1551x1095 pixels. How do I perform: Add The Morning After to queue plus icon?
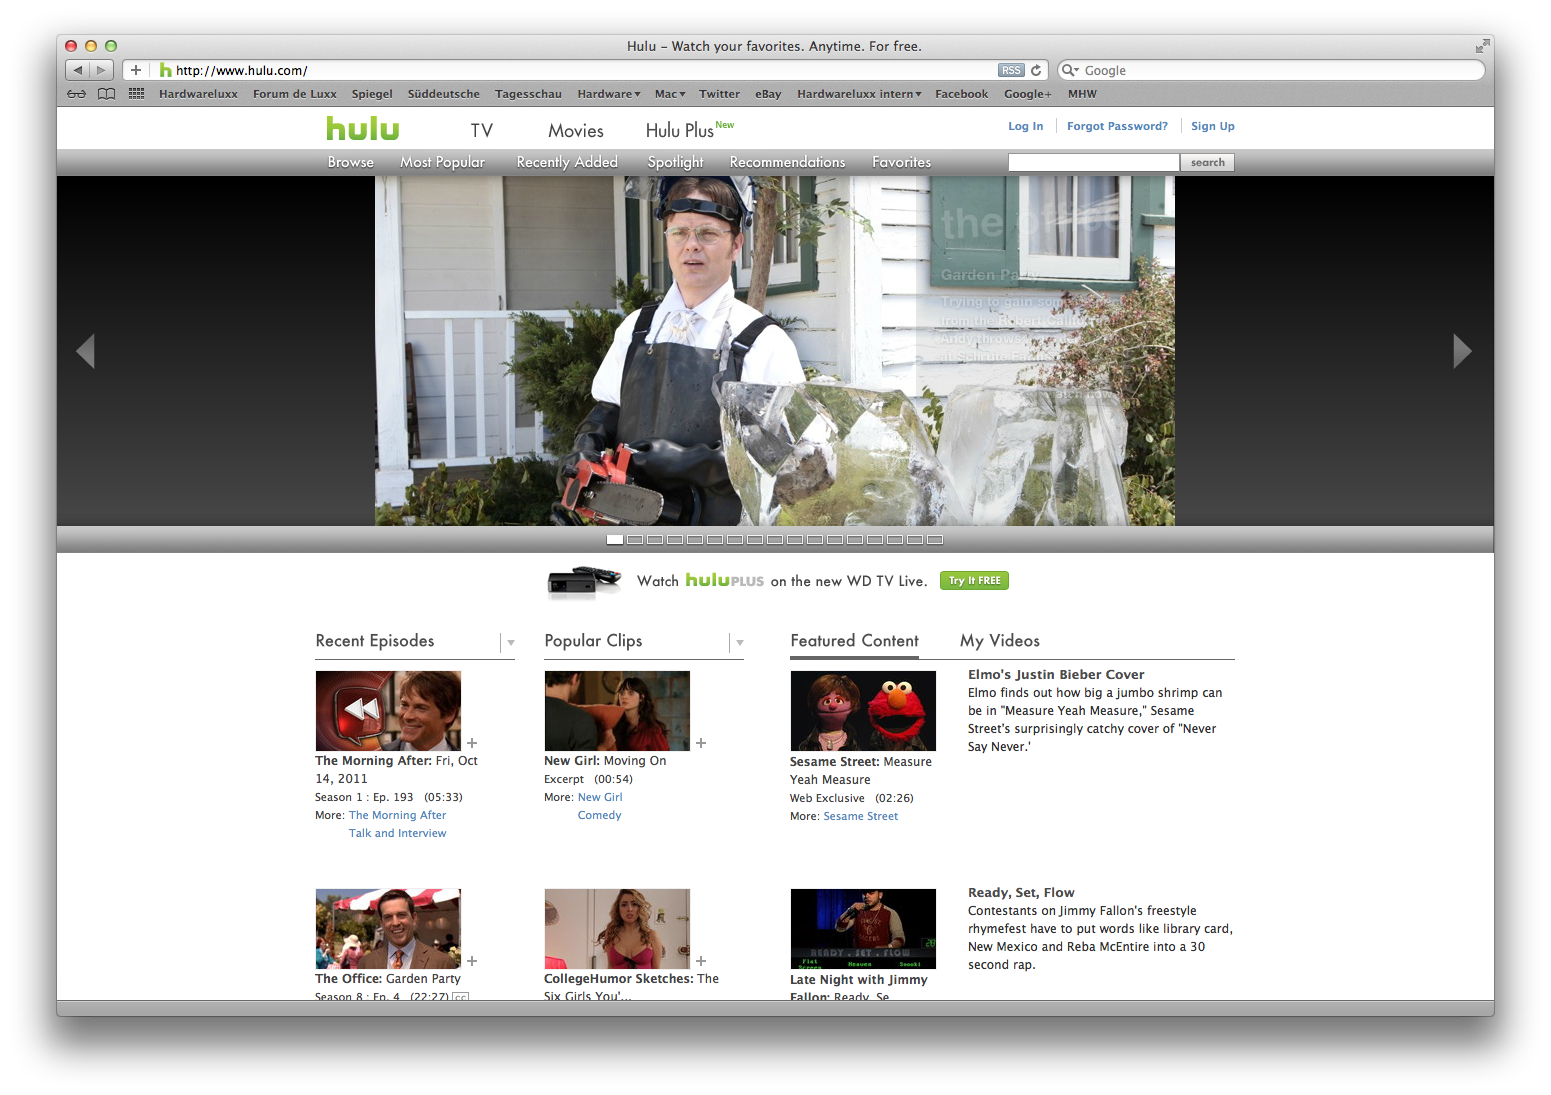click(x=472, y=743)
